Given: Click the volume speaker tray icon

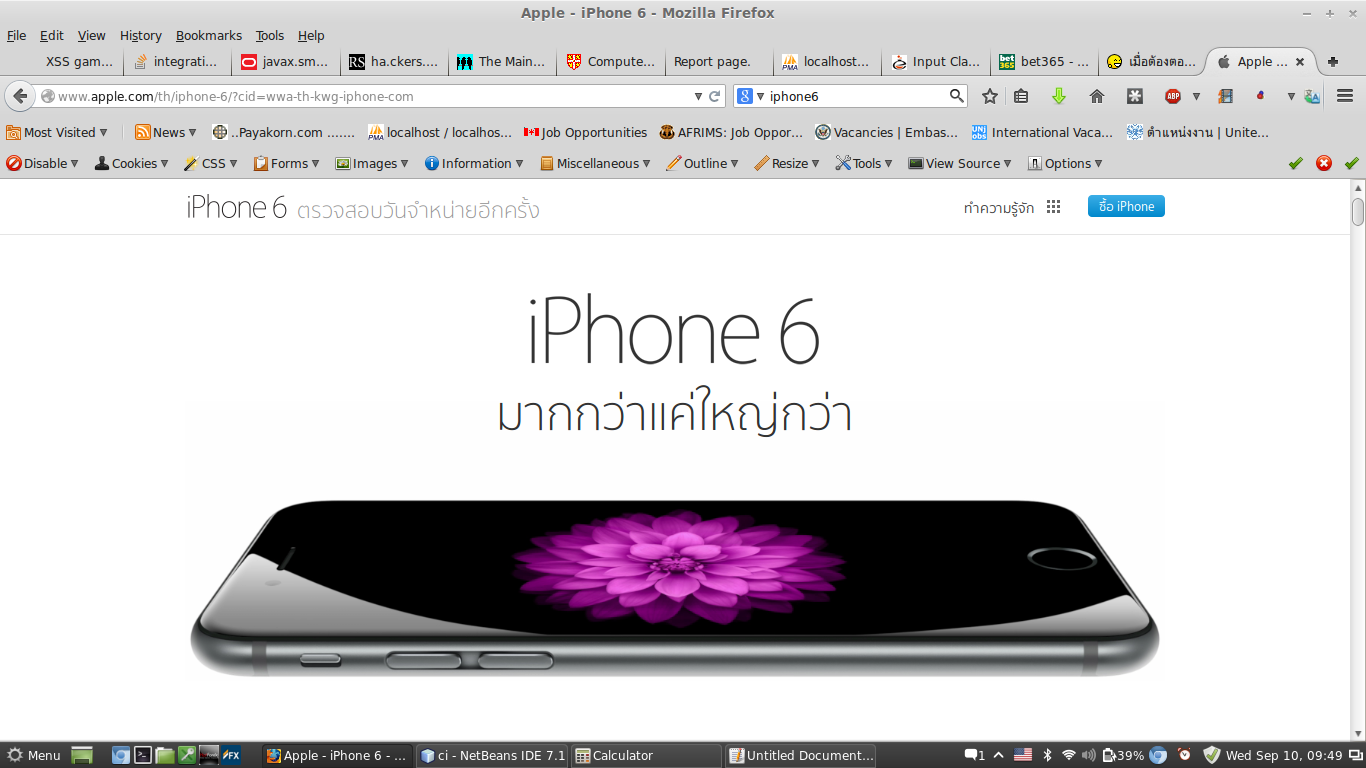Looking at the screenshot, I should 1089,755.
